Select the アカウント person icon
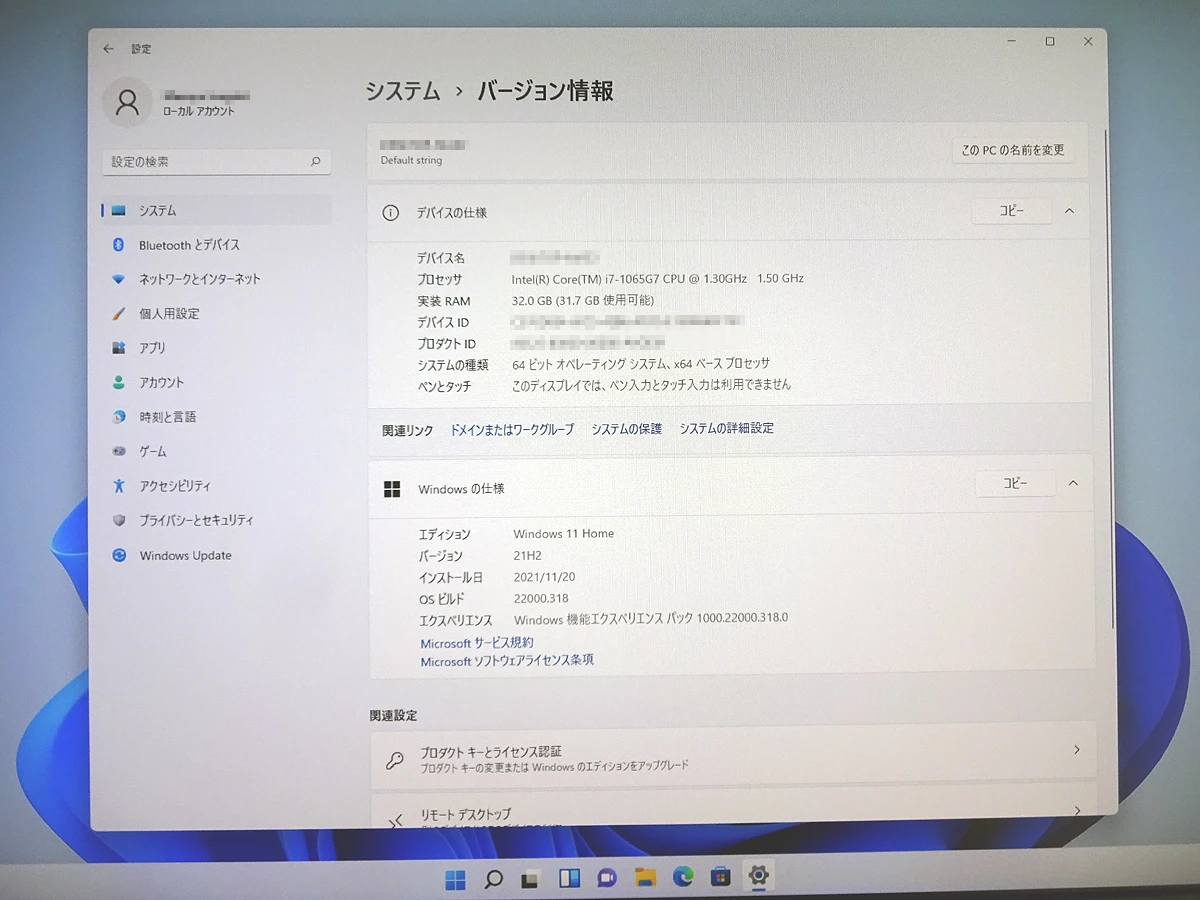This screenshot has height=900, width=1200. 118,382
